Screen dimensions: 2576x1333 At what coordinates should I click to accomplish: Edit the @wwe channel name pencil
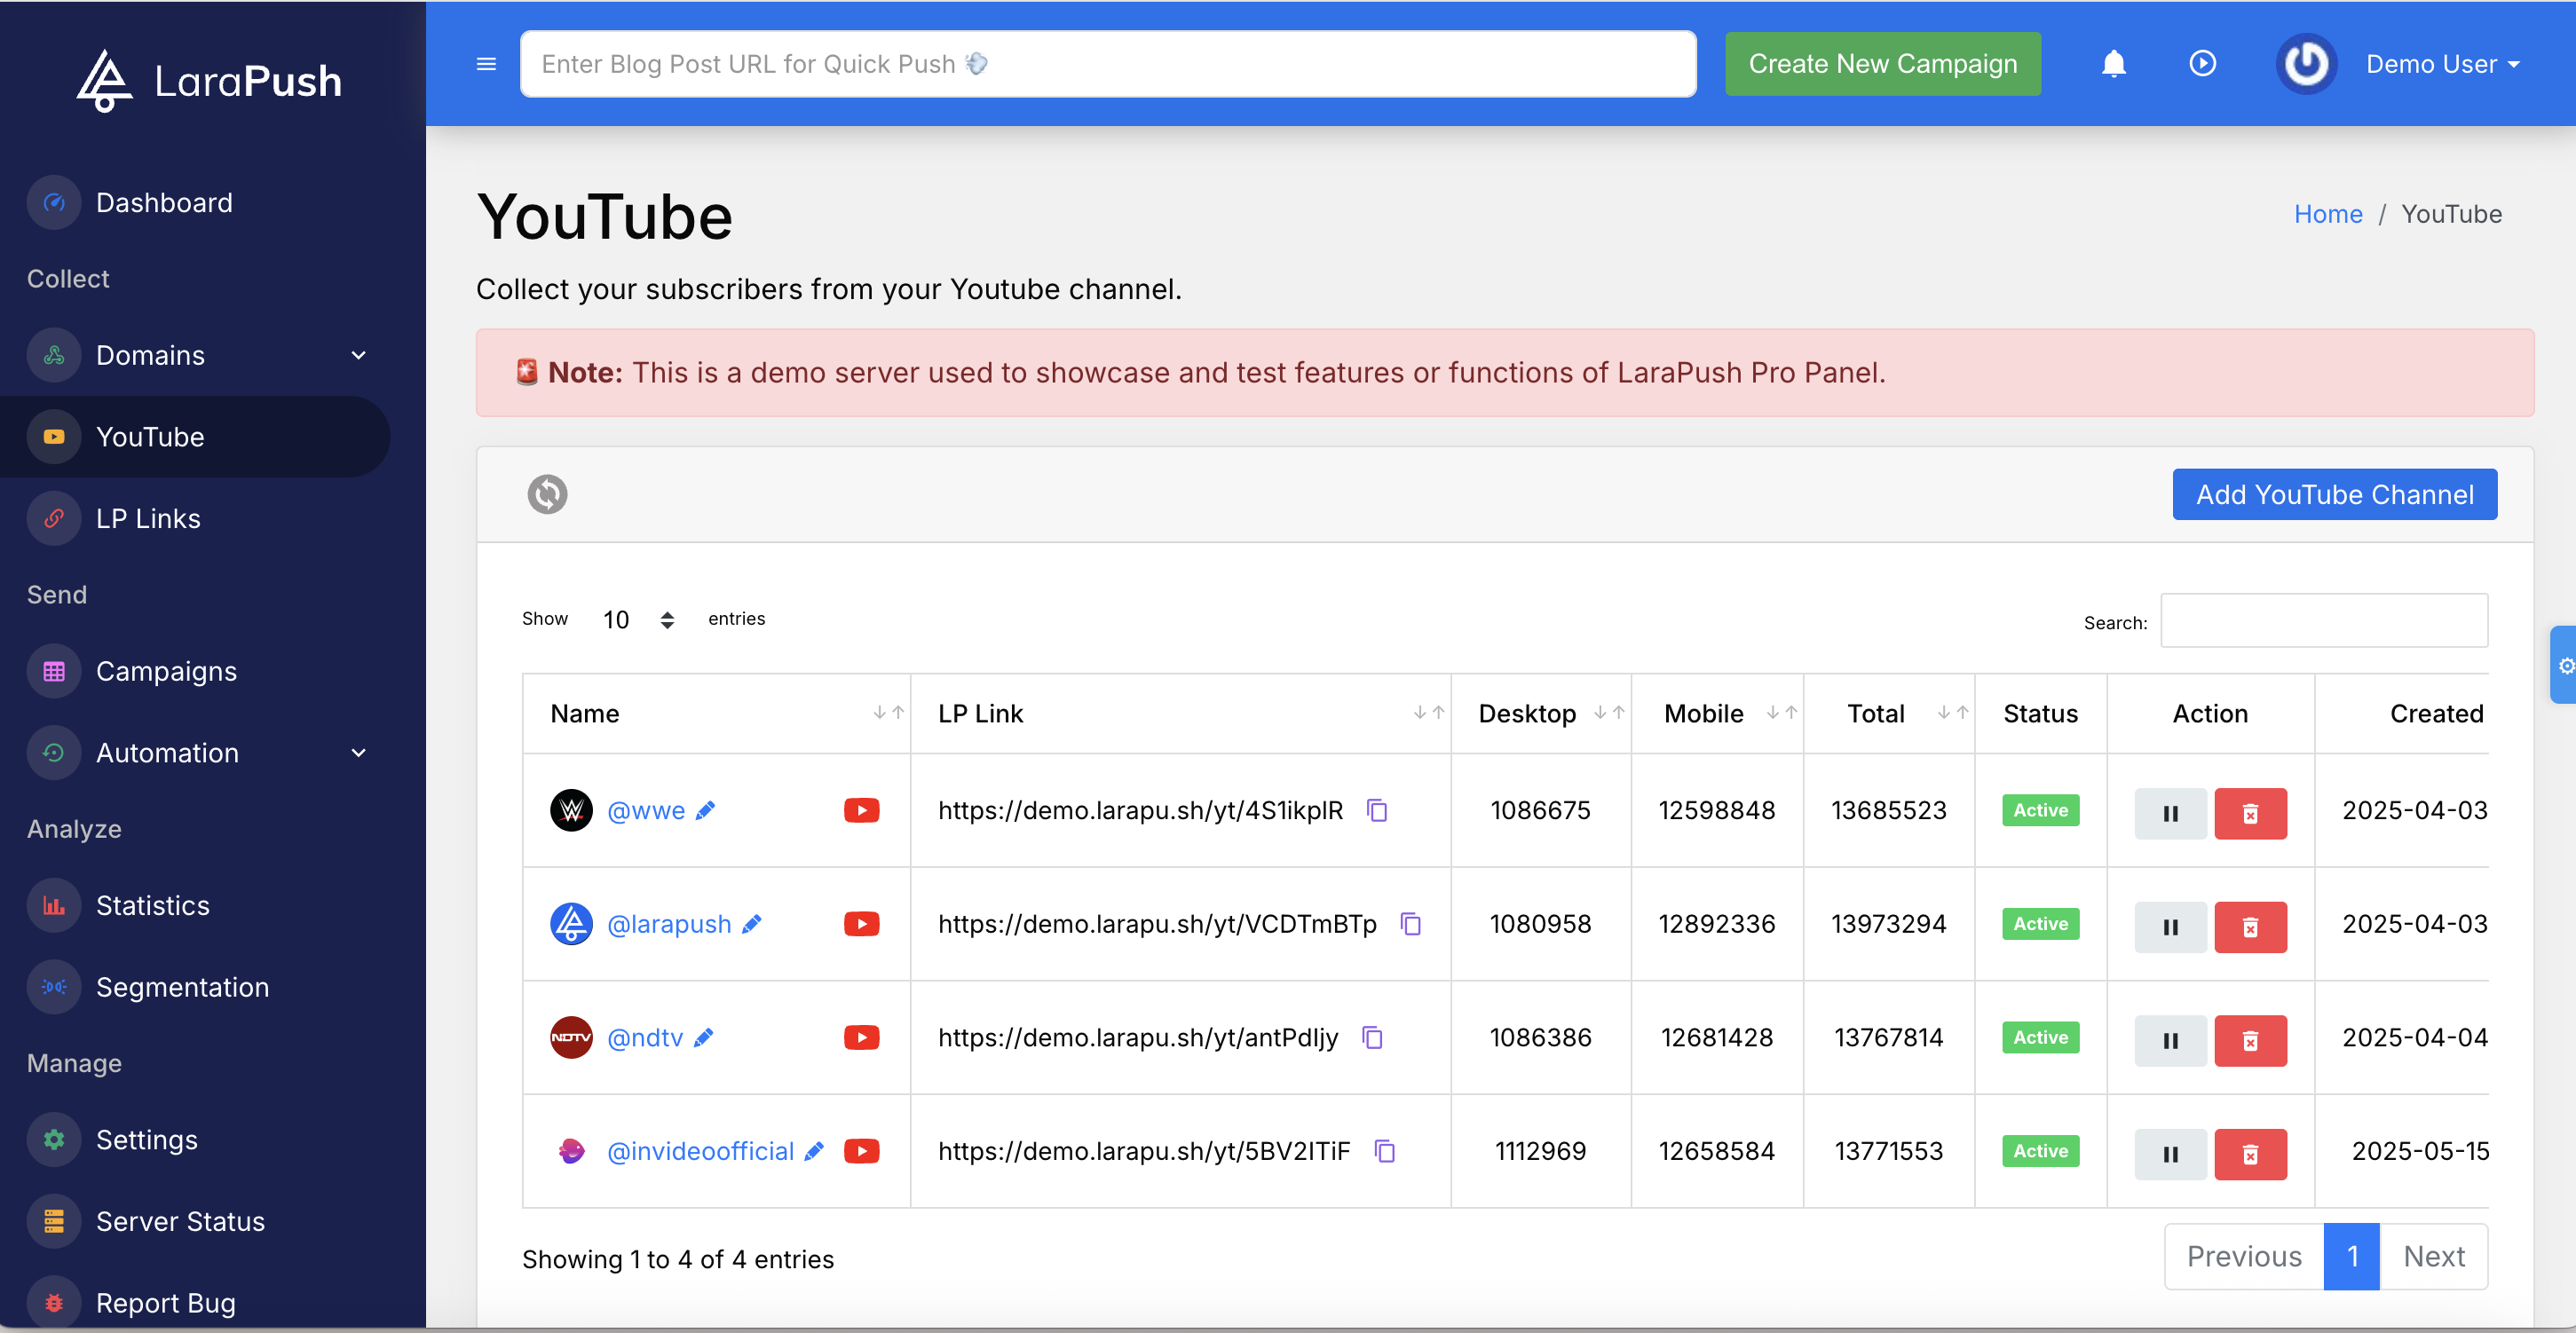(705, 811)
